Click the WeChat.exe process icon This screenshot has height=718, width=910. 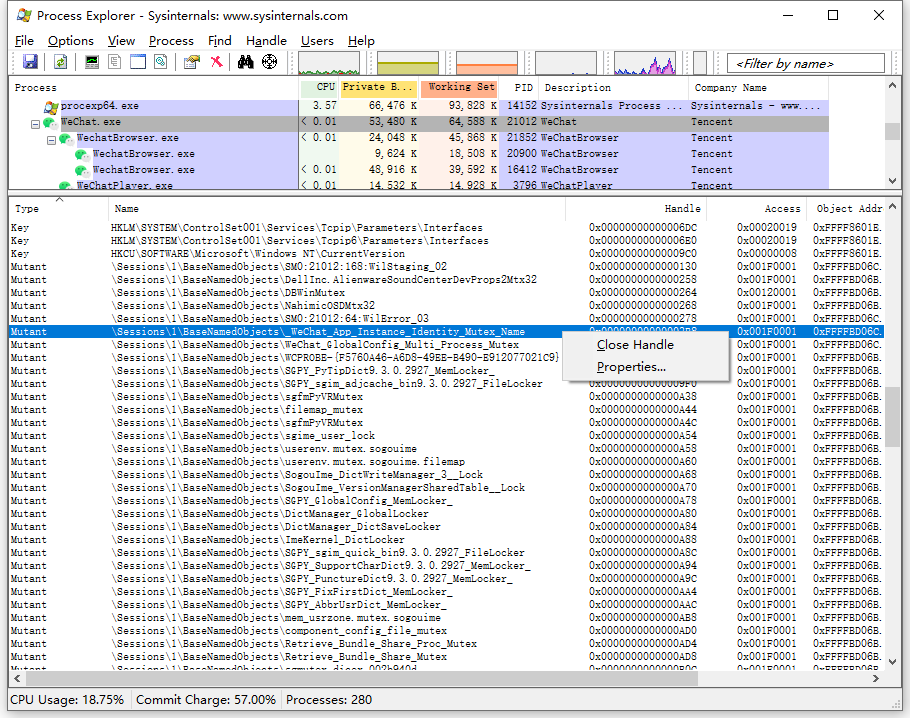(50, 122)
